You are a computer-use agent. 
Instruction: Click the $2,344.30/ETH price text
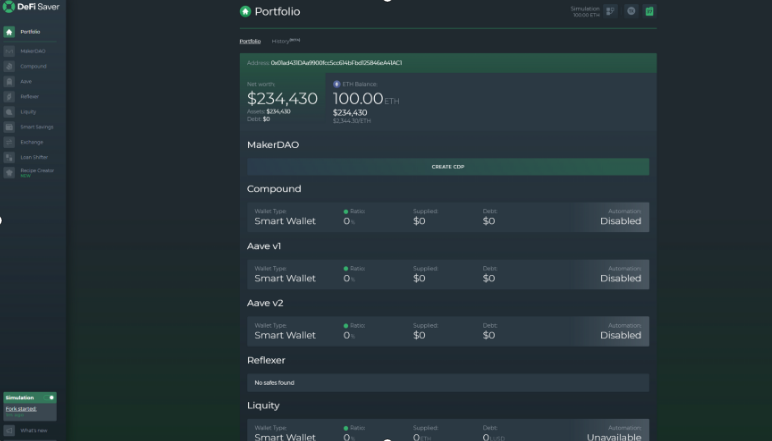[x=352, y=121]
